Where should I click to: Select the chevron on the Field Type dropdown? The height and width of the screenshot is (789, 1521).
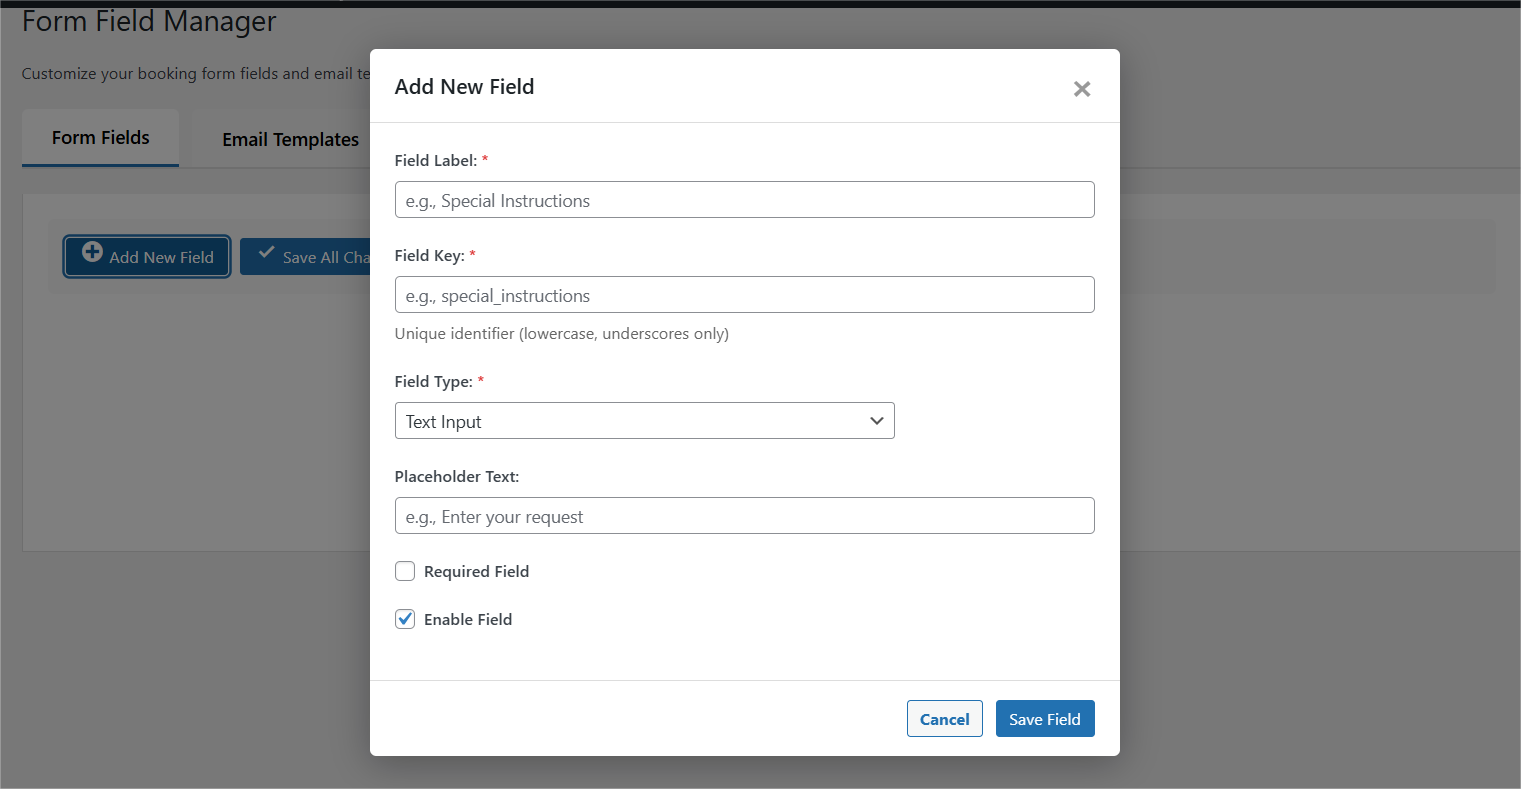tap(877, 421)
